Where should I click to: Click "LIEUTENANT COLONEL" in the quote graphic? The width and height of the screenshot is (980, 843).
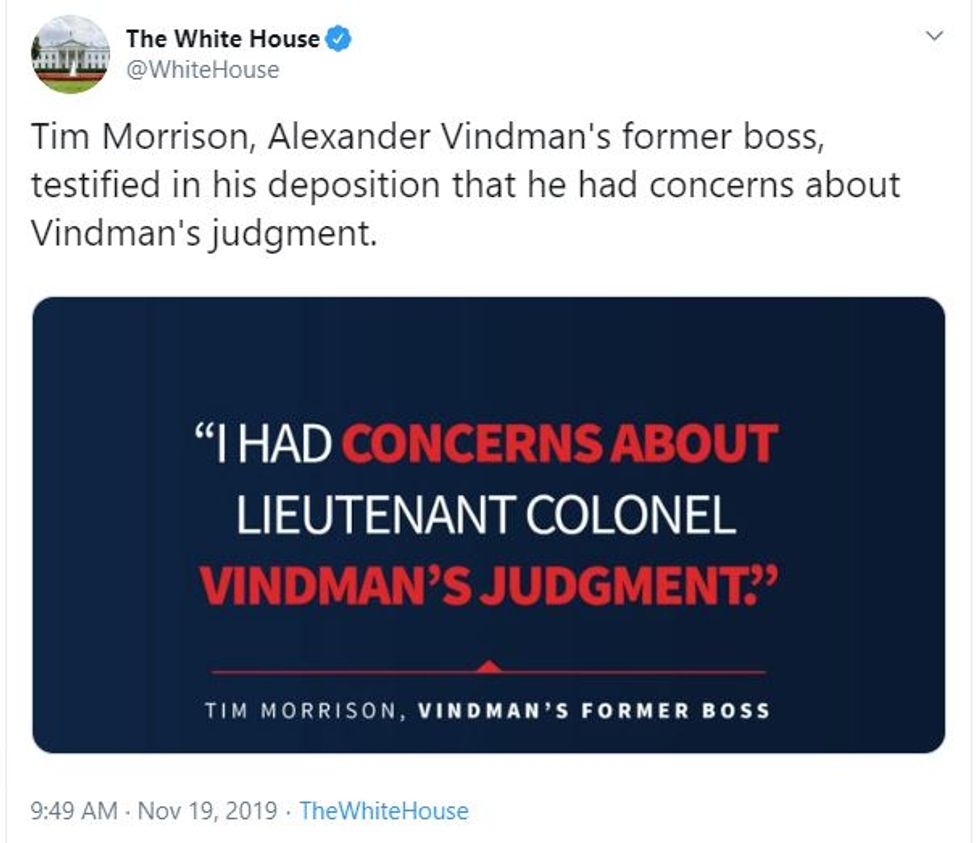click(x=486, y=516)
